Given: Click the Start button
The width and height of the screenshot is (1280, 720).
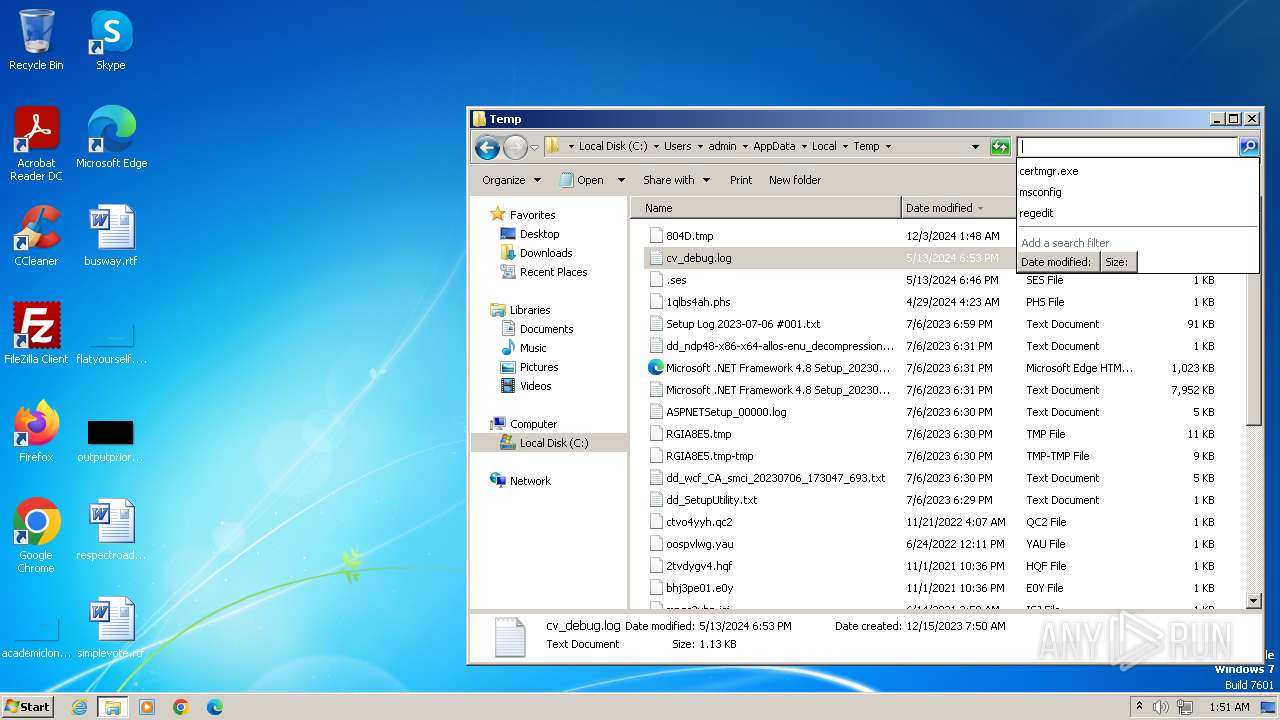Looking at the screenshot, I should 27,707.
